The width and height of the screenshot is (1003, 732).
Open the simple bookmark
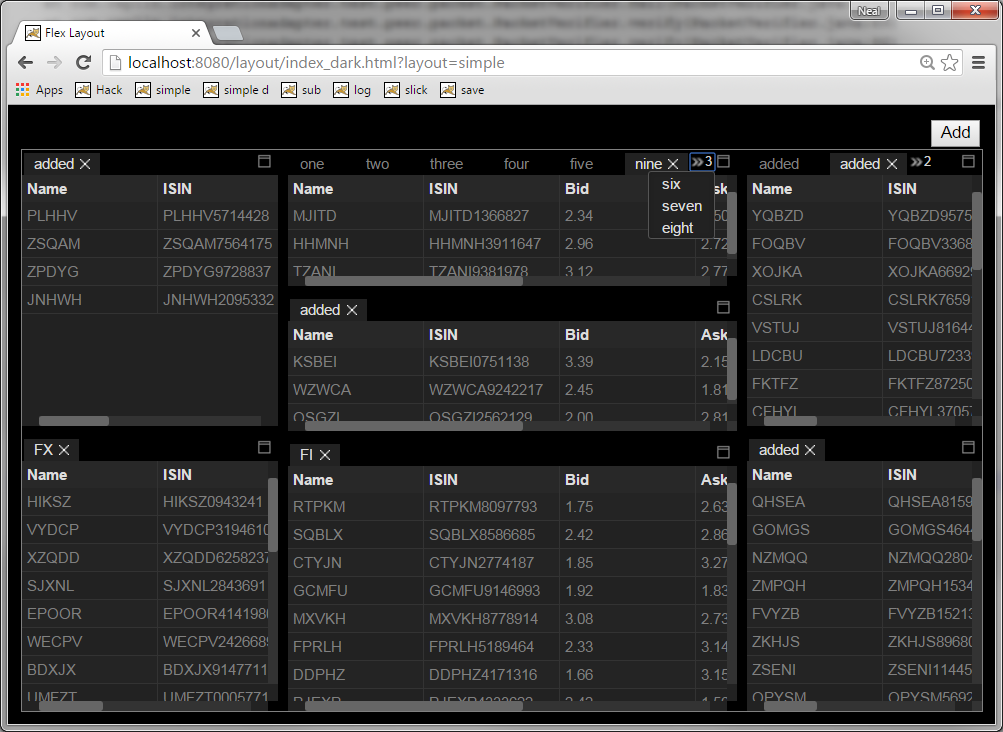[x=163, y=90]
